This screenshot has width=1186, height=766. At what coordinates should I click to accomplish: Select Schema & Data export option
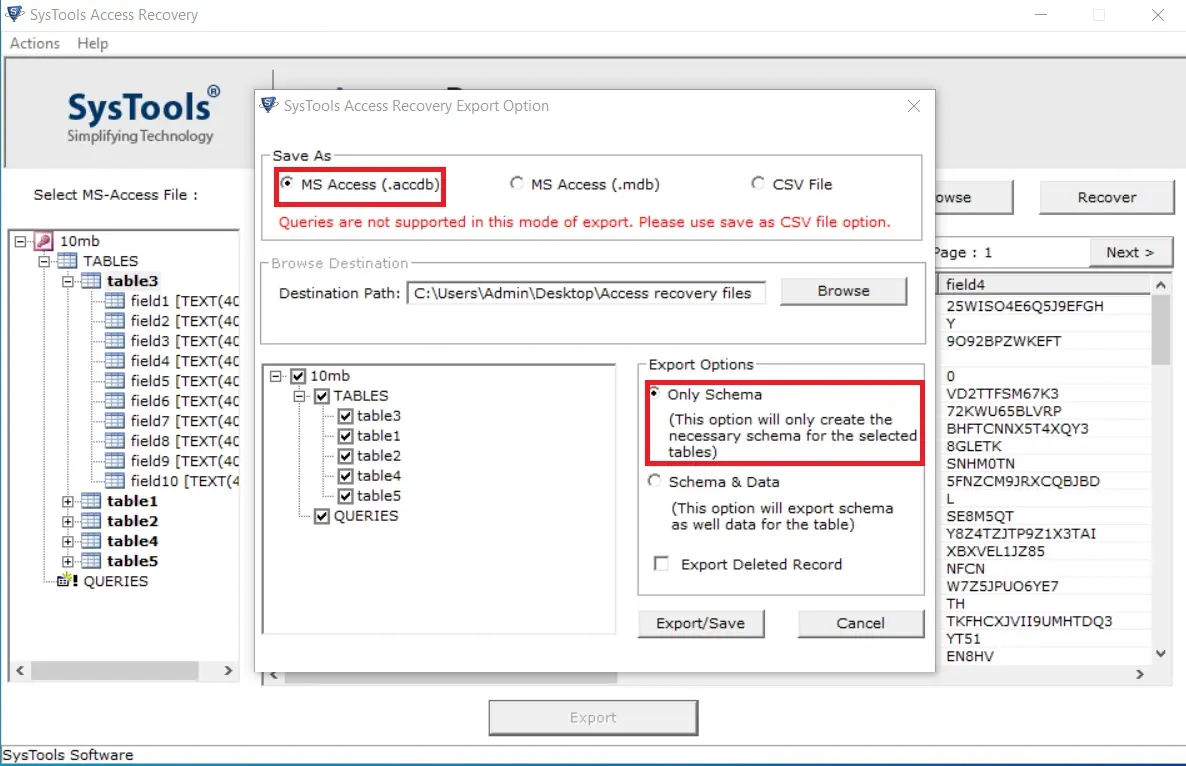654,481
